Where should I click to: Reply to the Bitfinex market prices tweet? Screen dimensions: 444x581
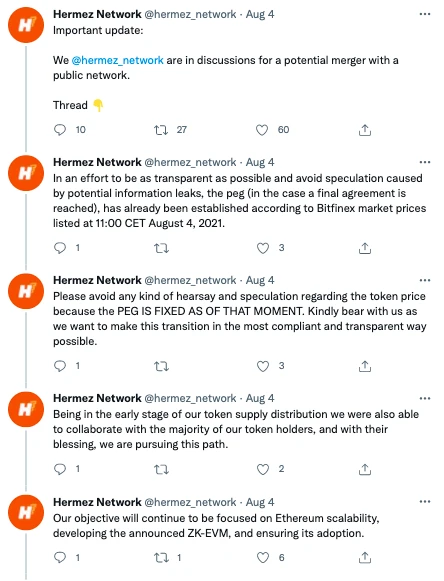click(x=60, y=248)
